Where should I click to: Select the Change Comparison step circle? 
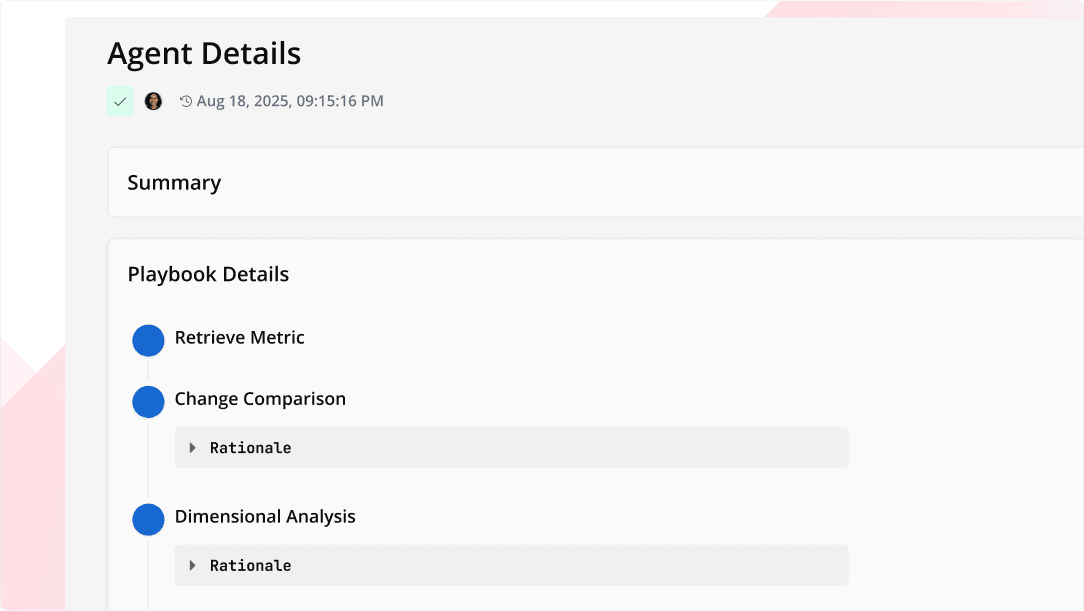click(x=148, y=401)
